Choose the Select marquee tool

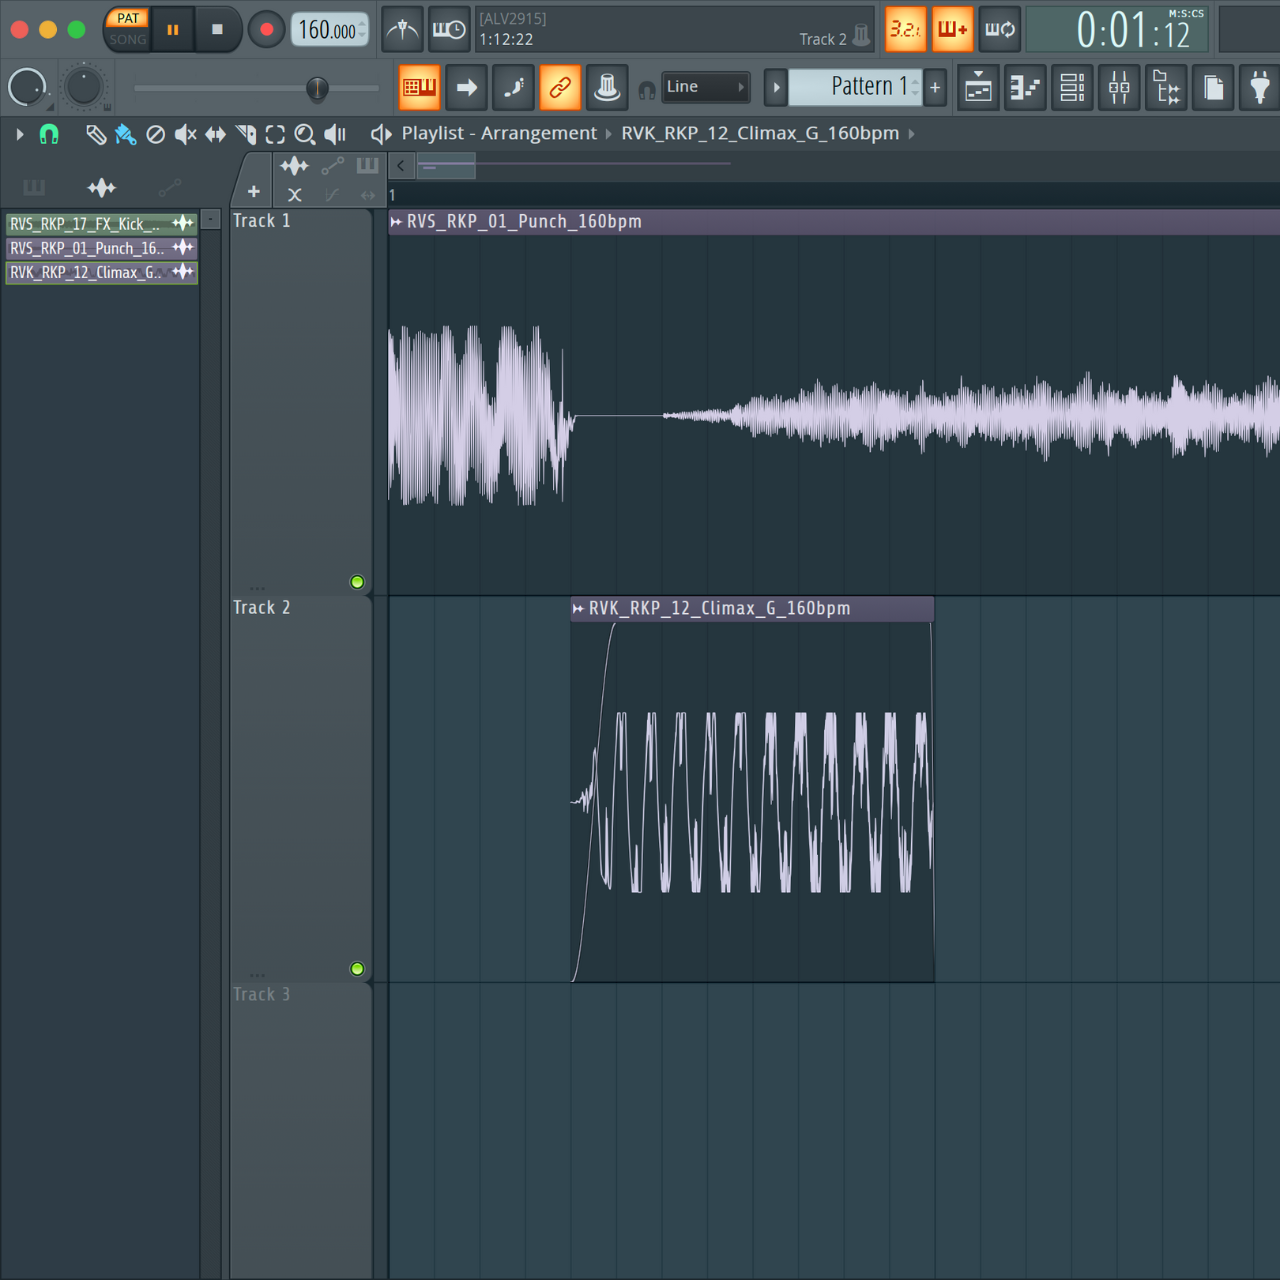pyautogui.click(x=275, y=134)
